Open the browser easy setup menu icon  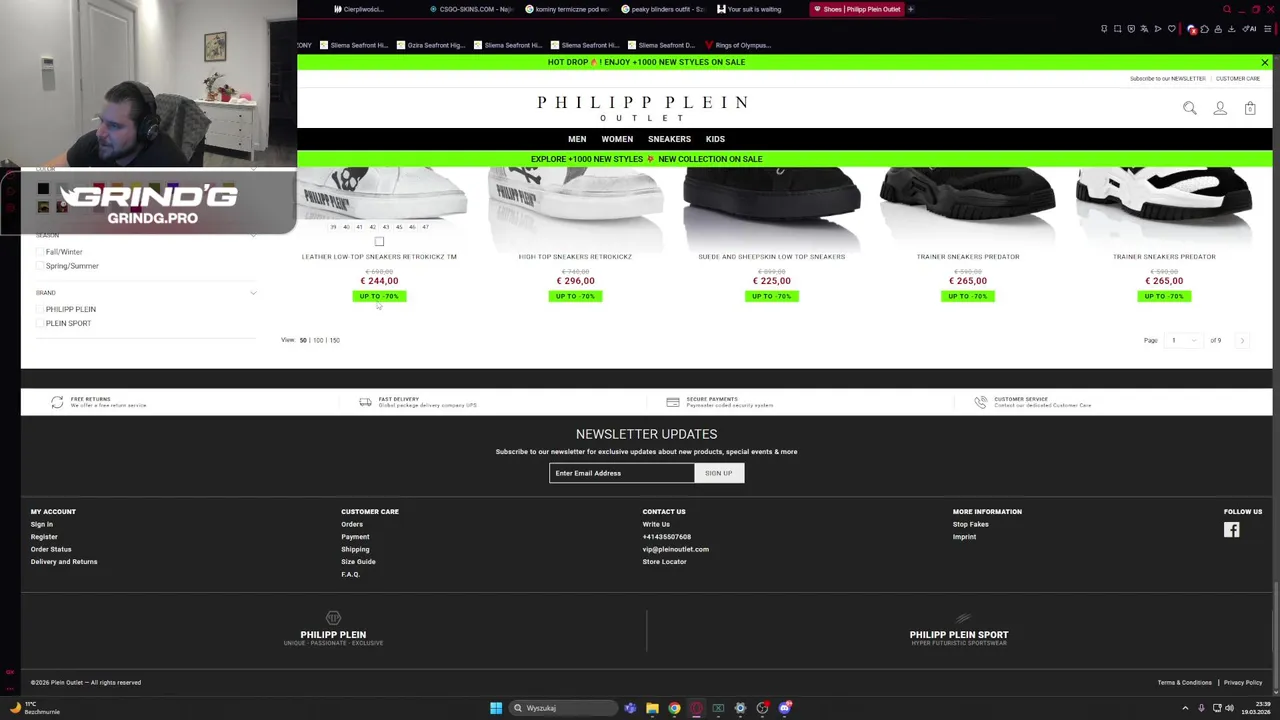[1267, 29]
